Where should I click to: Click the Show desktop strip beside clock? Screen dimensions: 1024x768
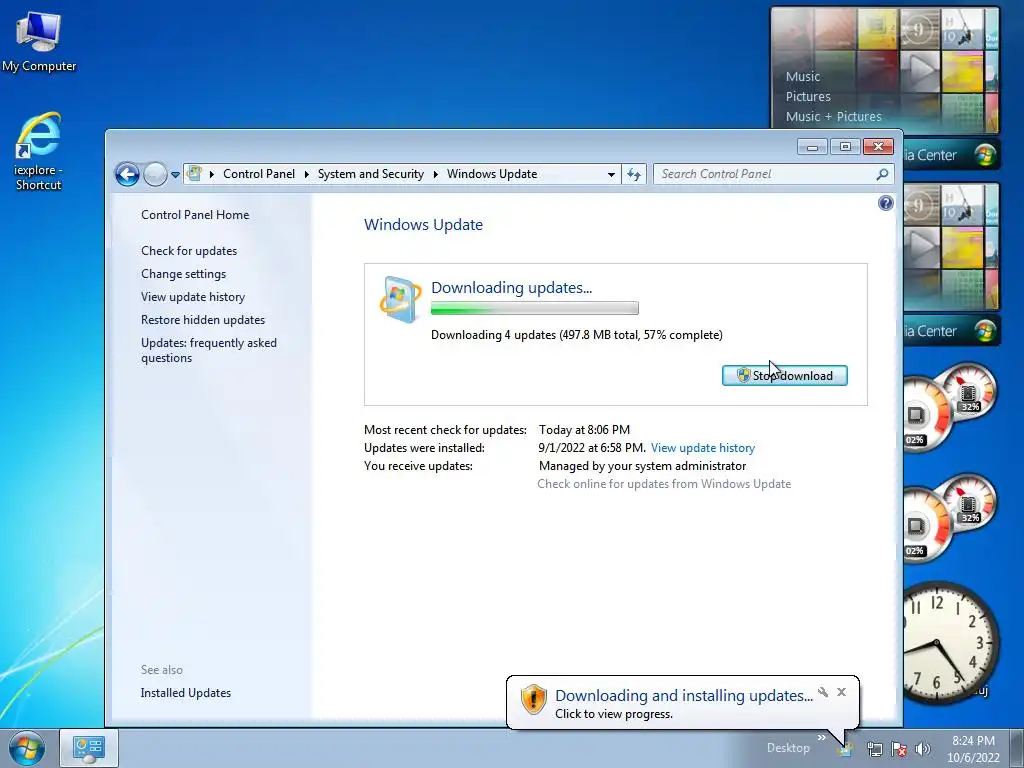tap(1017, 748)
